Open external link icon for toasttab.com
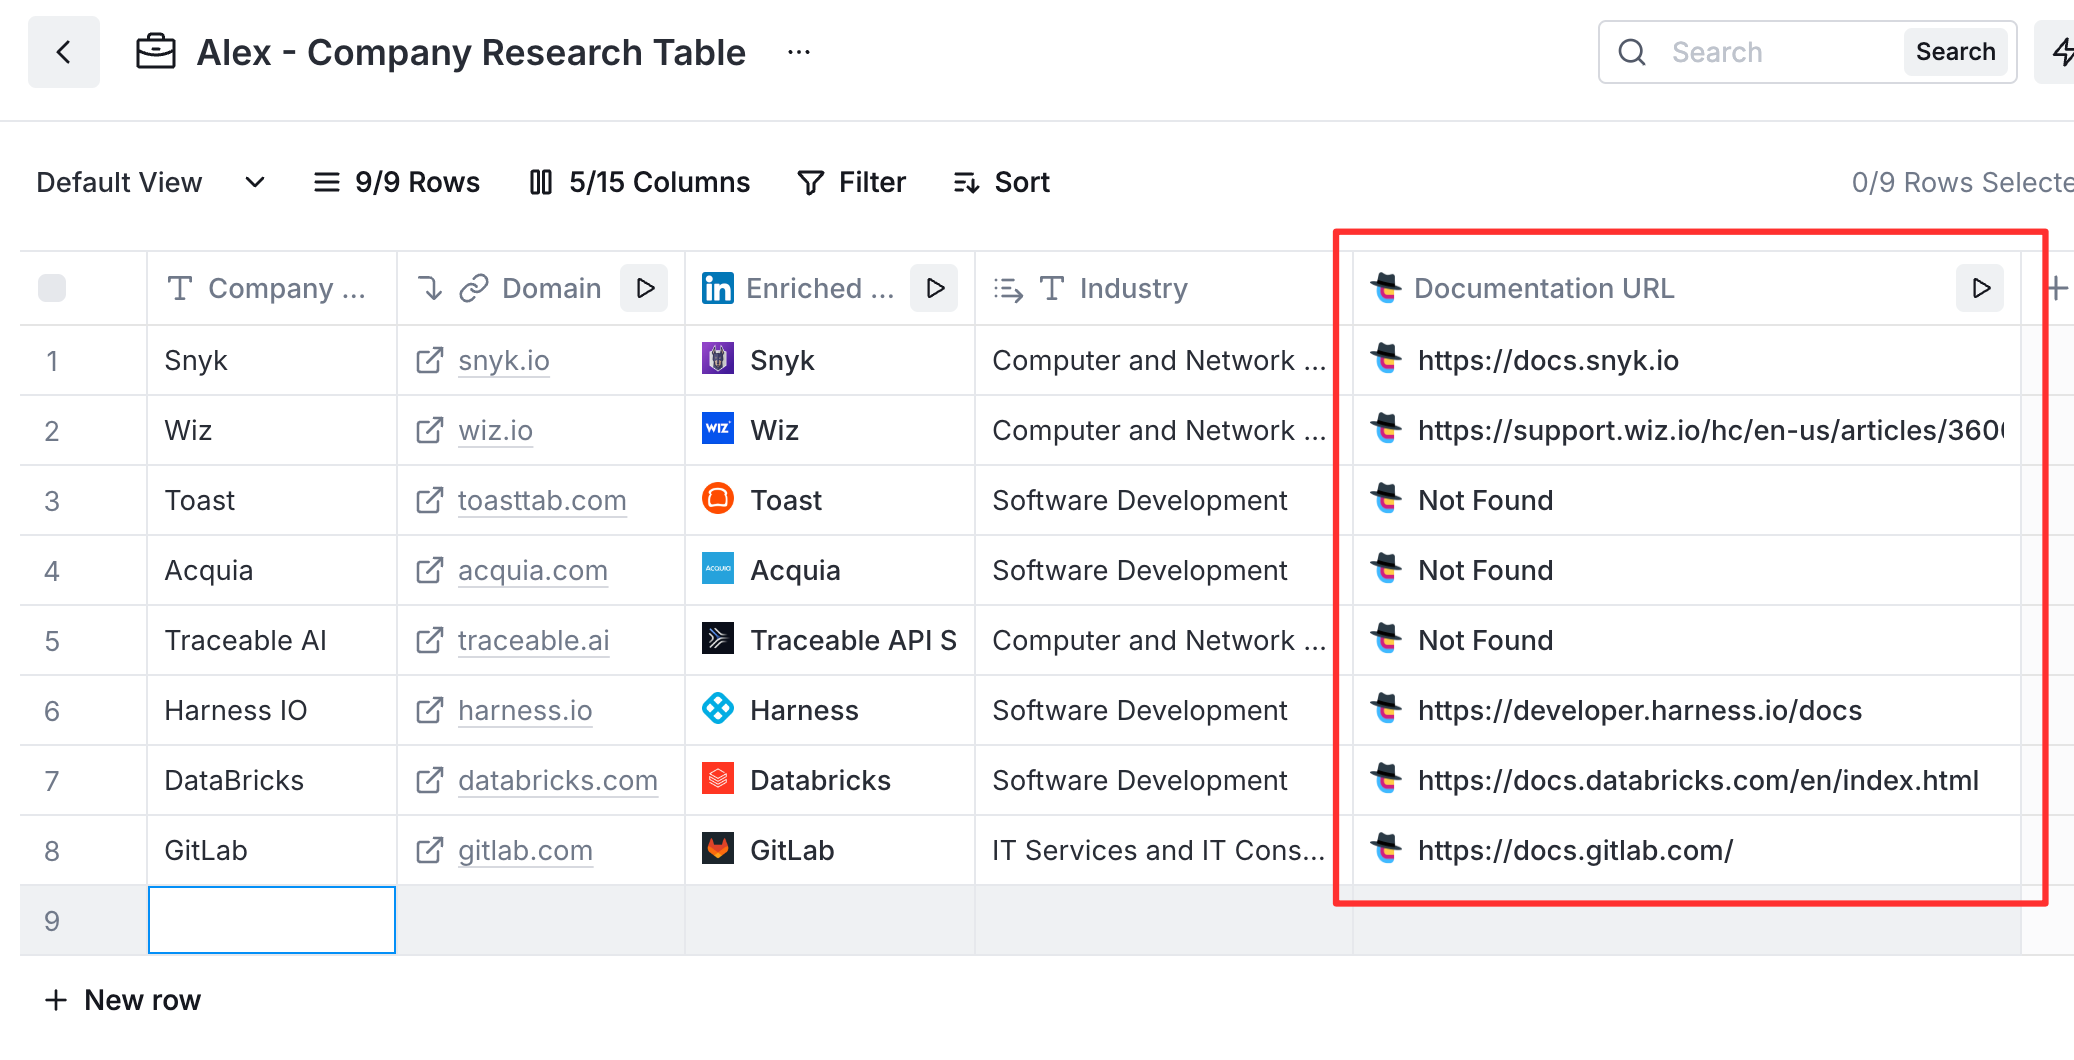 (x=429, y=500)
